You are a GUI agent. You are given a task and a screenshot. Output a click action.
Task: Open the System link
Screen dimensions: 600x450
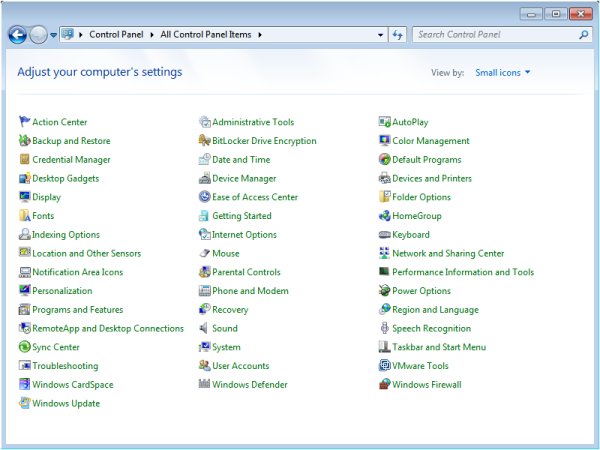226,347
